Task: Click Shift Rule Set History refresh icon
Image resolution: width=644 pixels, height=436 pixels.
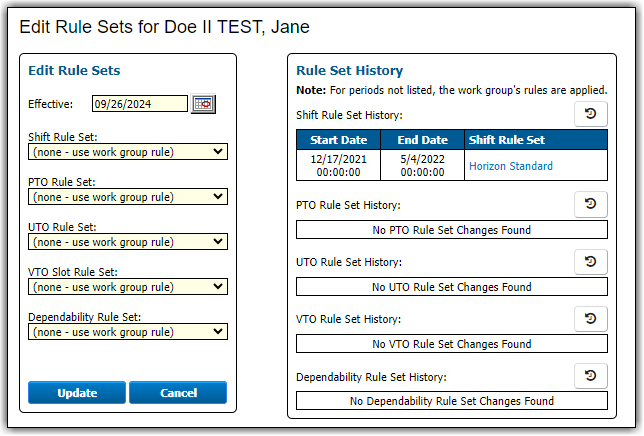Action: 590,114
